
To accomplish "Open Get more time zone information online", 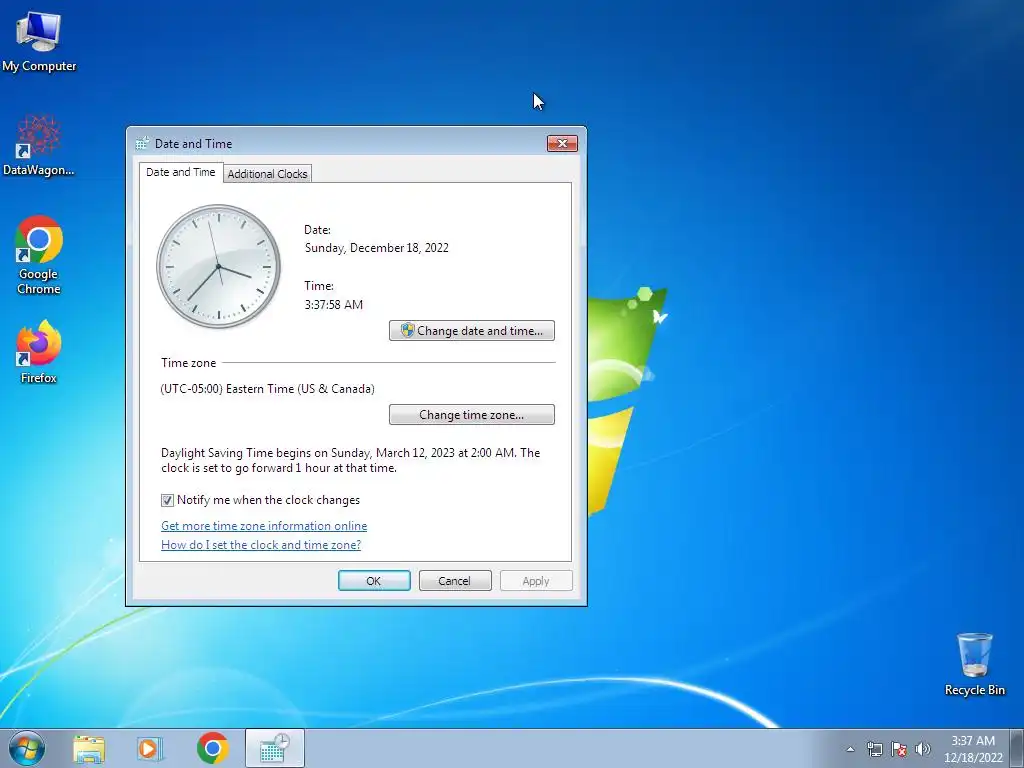I will (264, 526).
